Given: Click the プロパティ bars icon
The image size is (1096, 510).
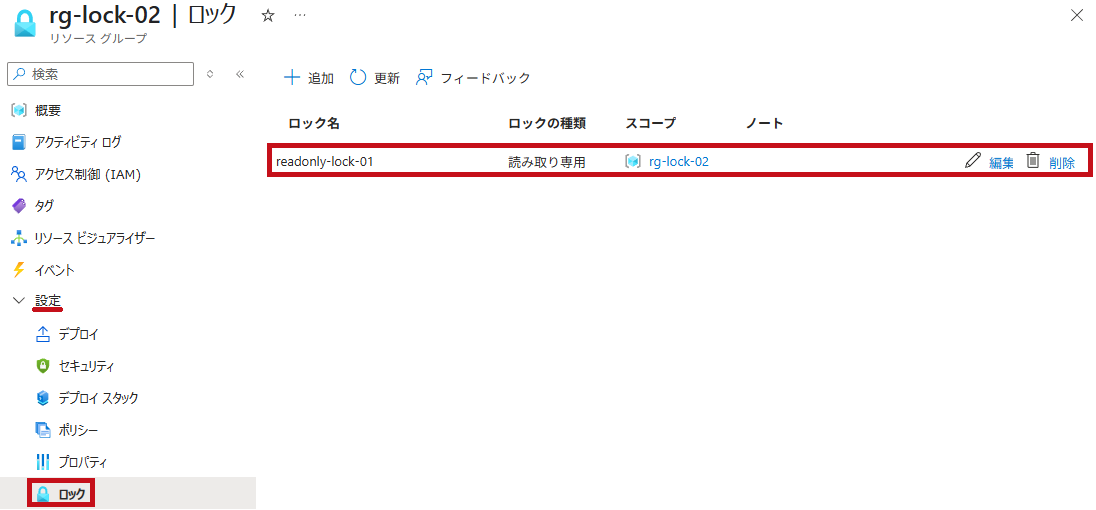Looking at the screenshot, I should tap(43, 462).
